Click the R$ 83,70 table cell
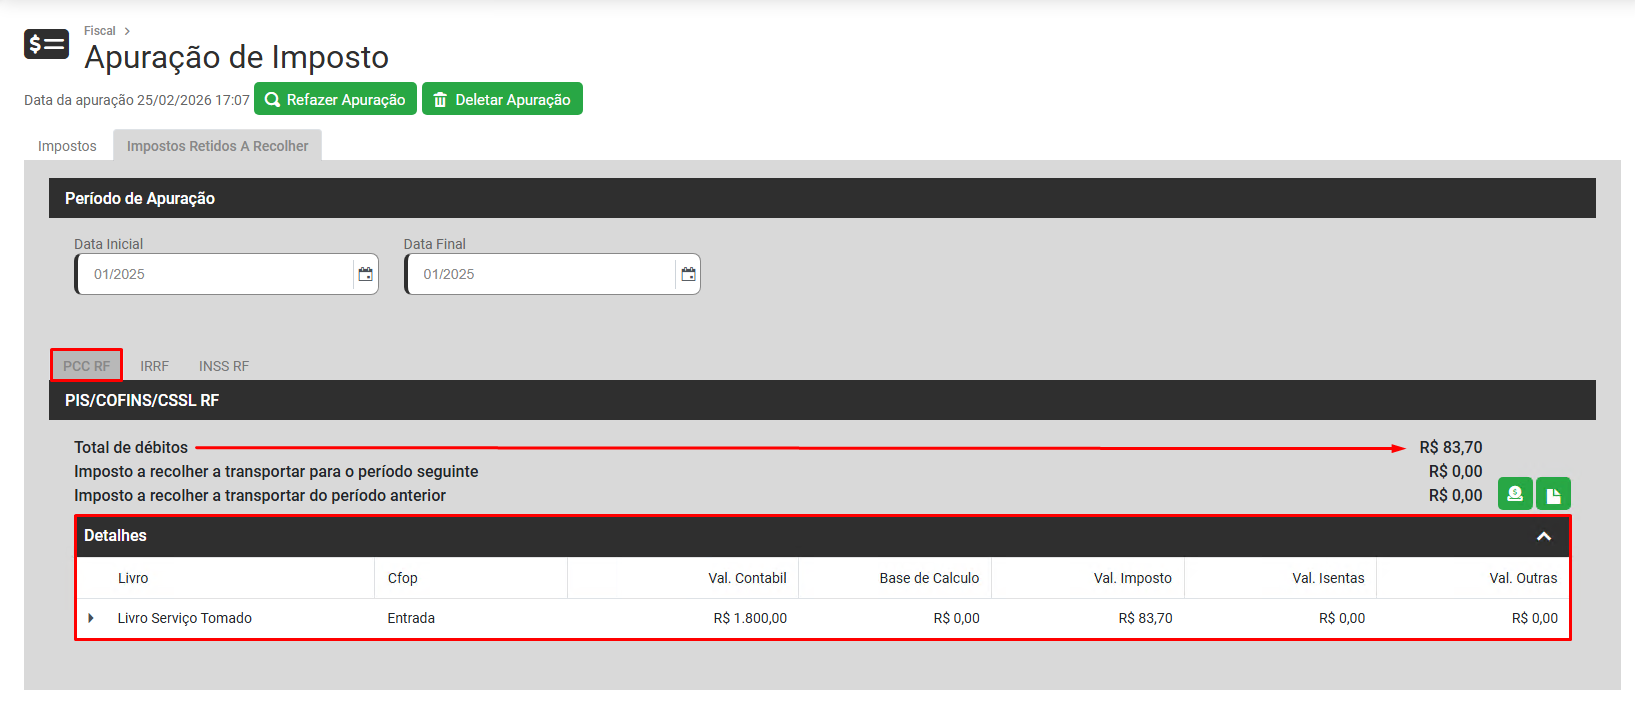Screen dimensions: 1635x702 pyautogui.click(x=1145, y=618)
